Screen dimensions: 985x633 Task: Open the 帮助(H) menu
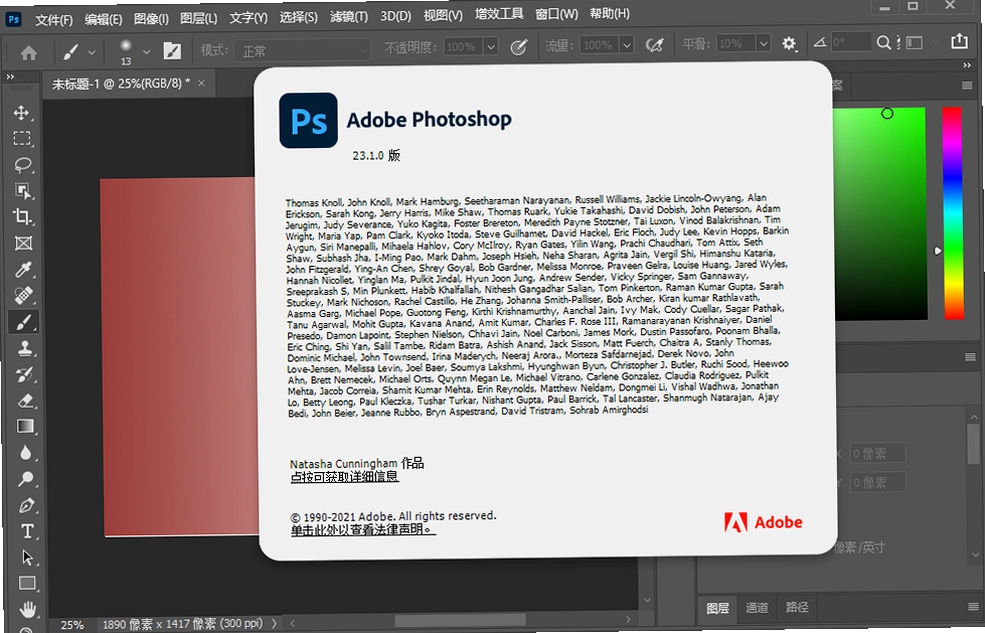click(609, 13)
